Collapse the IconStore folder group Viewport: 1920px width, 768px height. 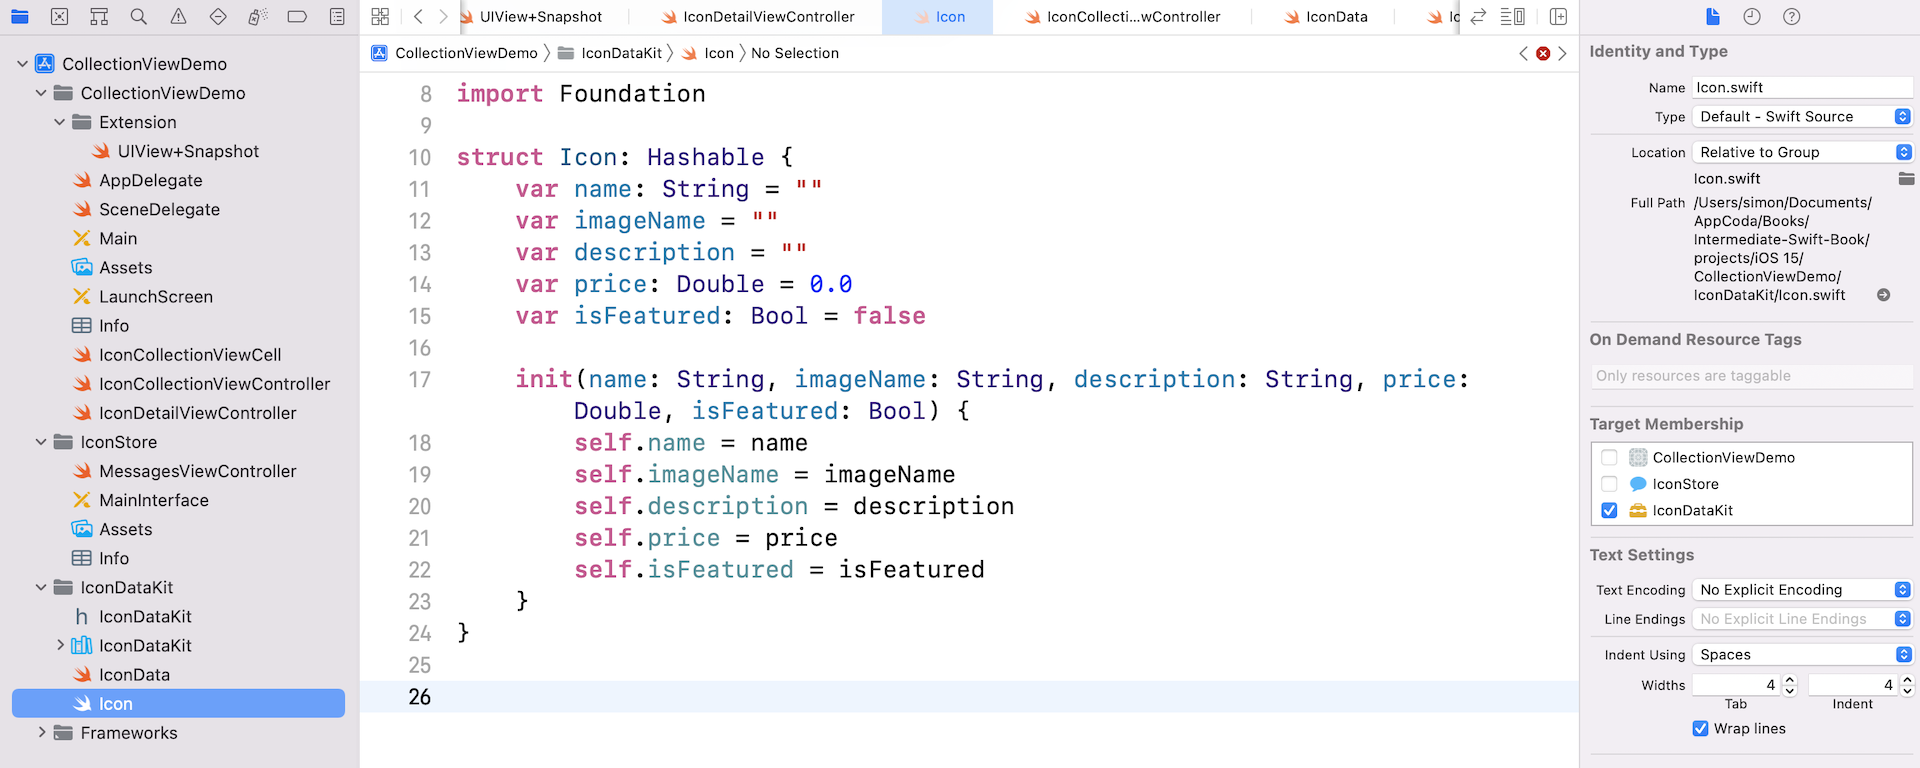point(41,442)
